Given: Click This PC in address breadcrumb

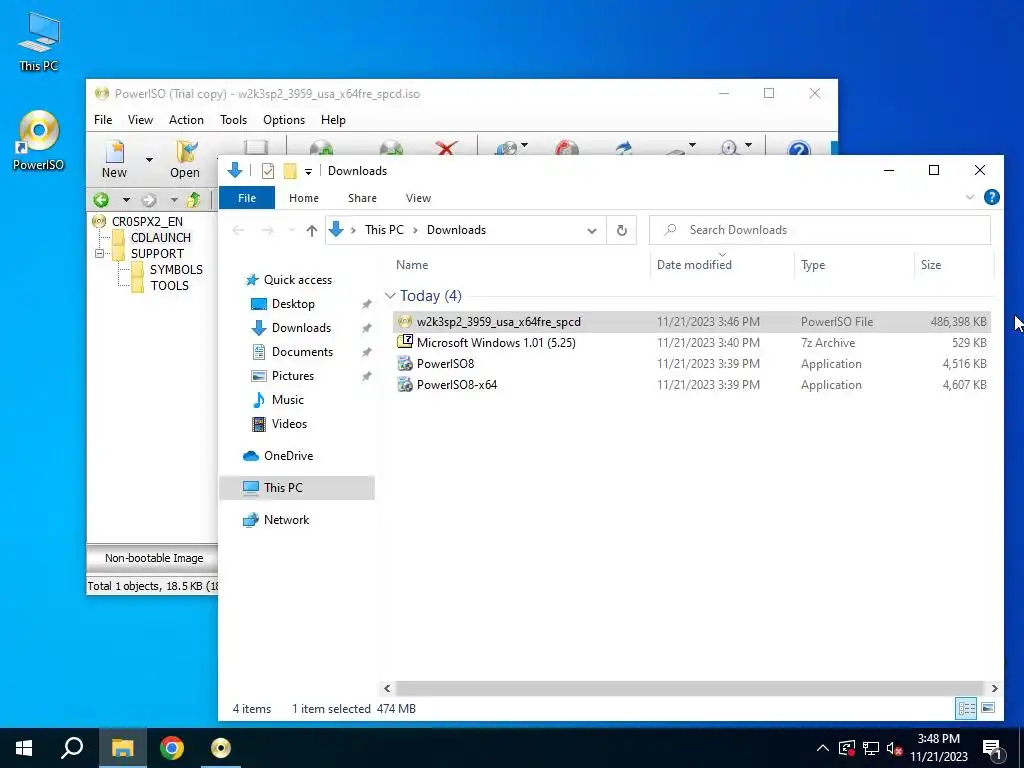Looking at the screenshot, I should click(384, 230).
